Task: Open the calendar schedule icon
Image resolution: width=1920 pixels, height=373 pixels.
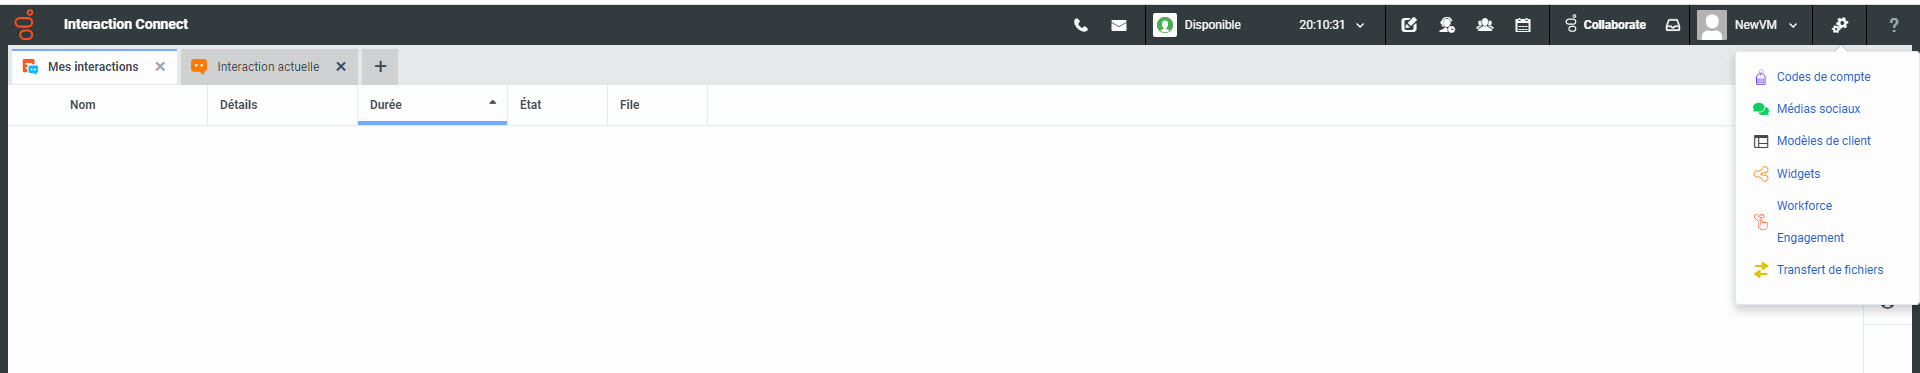Action: (1523, 25)
